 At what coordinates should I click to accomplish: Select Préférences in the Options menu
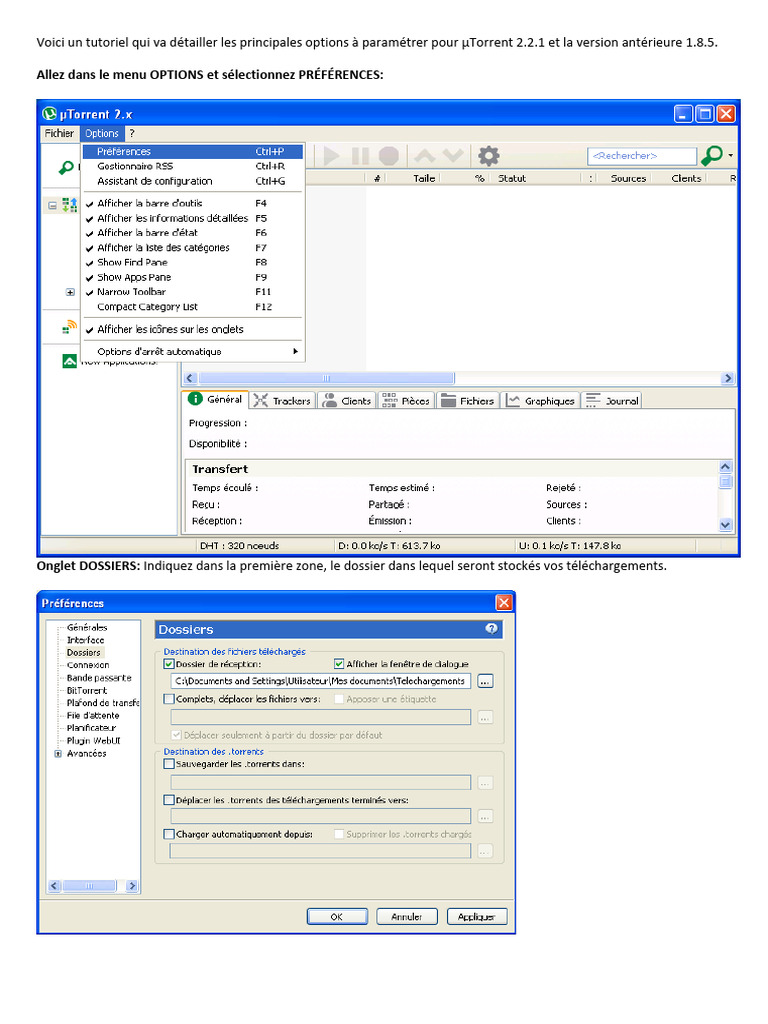tap(193, 152)
